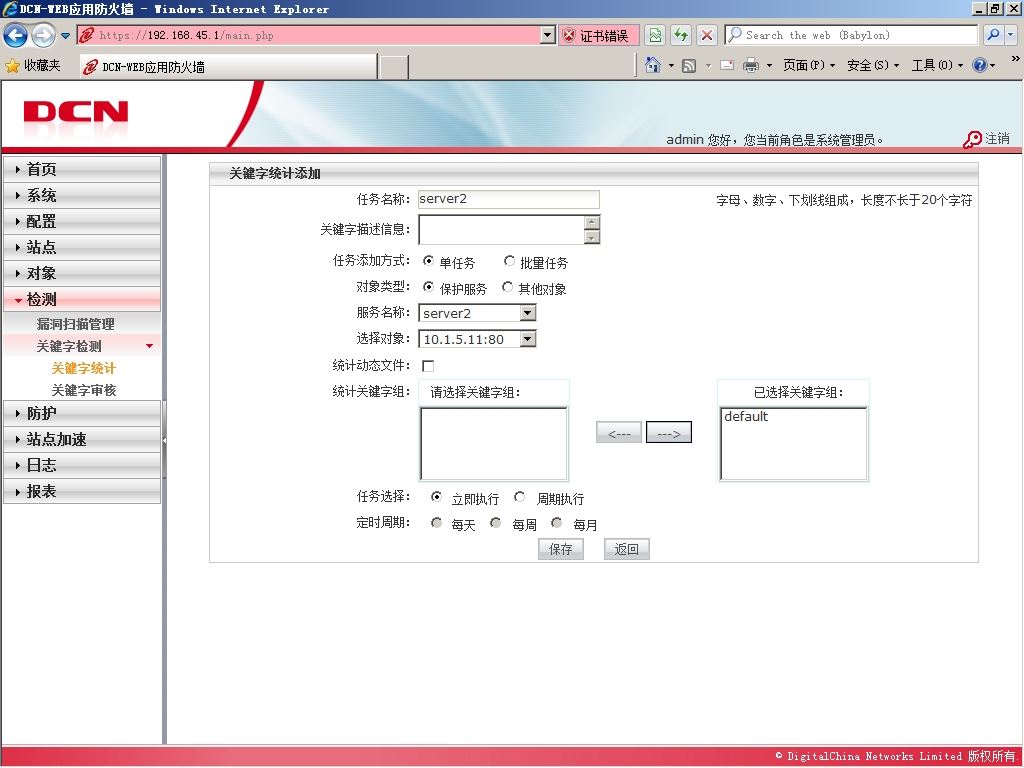Click the RSS feeds icon
The height and width of the screenshot is (768, 1024).
point(689,65)
